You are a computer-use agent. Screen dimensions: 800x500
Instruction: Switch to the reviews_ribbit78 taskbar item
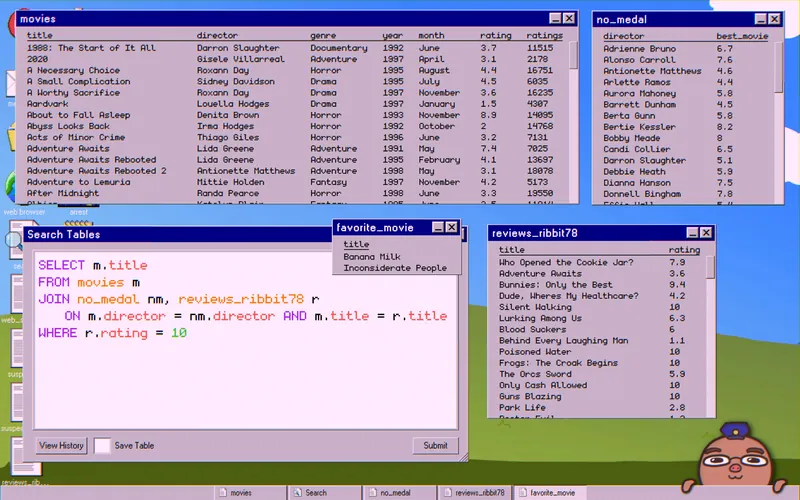[x=474, y=493]
